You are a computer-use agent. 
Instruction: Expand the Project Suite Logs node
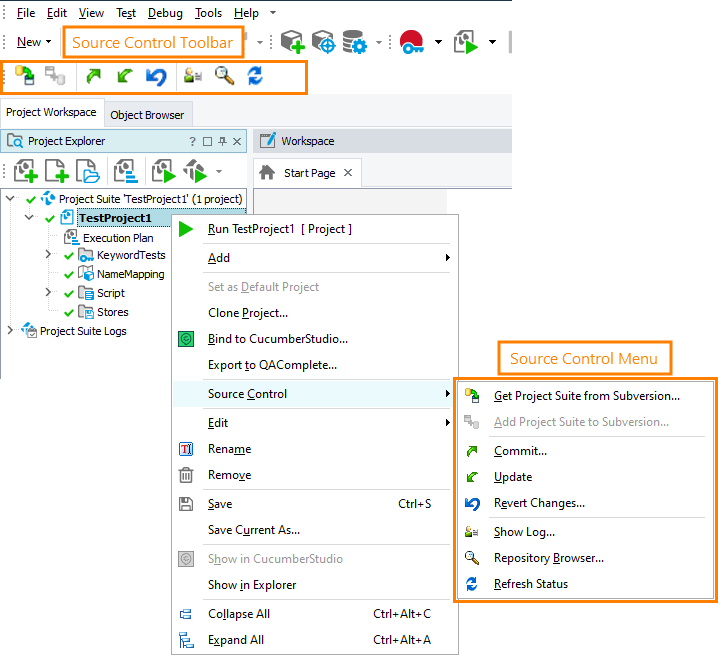(11, 330)
